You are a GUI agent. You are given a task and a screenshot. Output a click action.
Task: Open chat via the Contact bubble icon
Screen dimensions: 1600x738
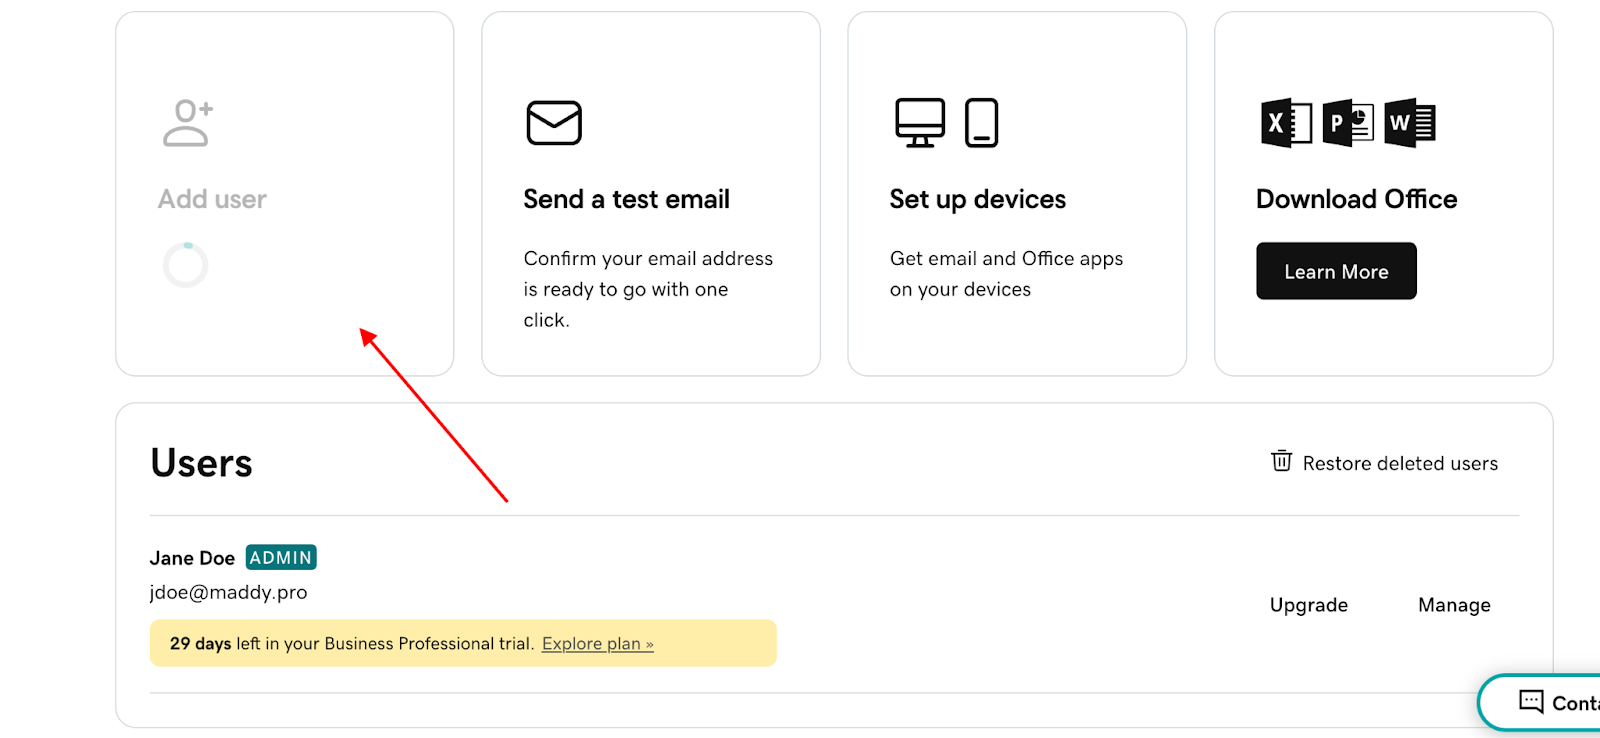pyautogui.click(x=1531, y=701)
